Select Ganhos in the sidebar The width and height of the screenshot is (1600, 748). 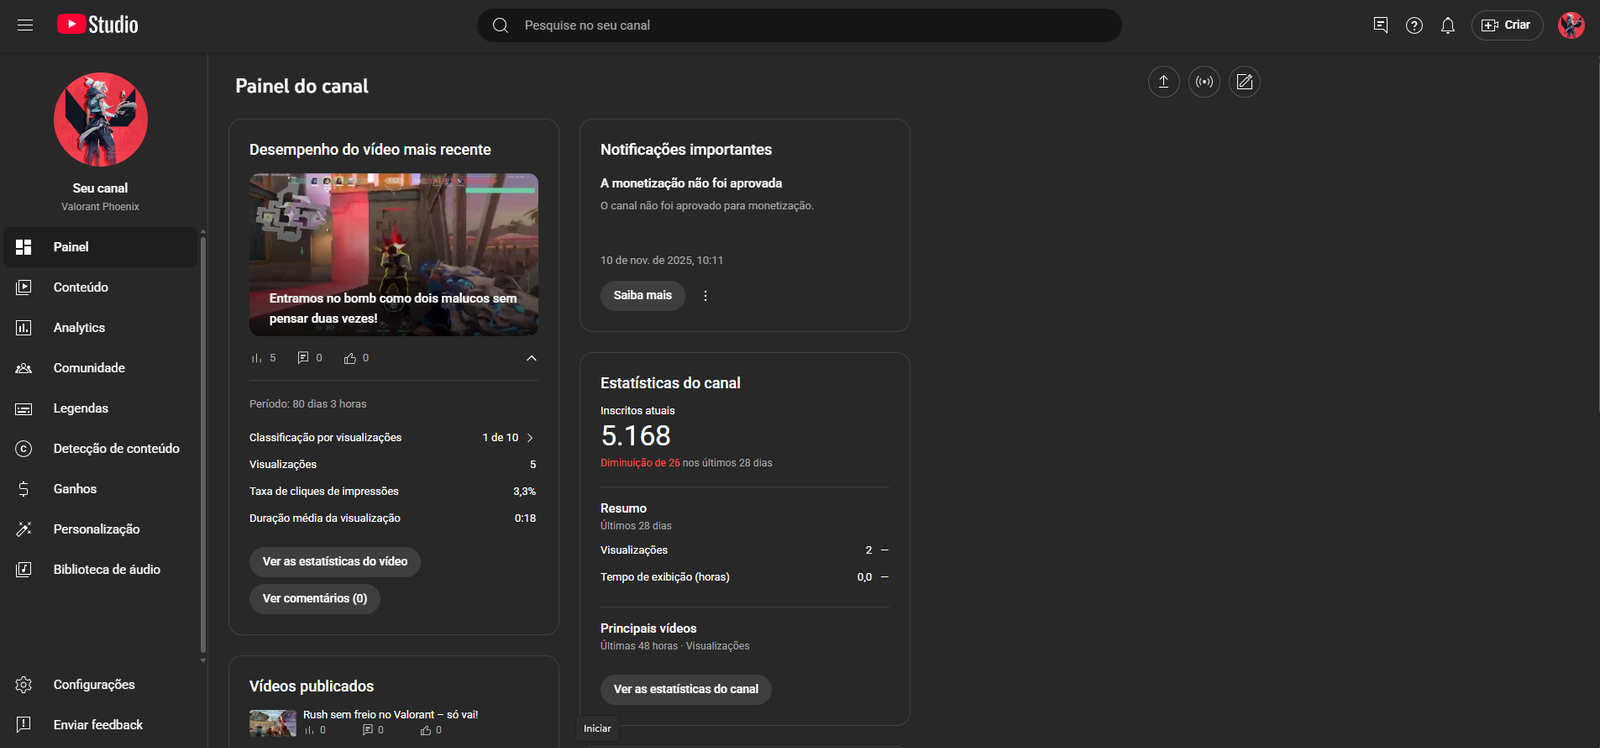[x=75, y=489]
